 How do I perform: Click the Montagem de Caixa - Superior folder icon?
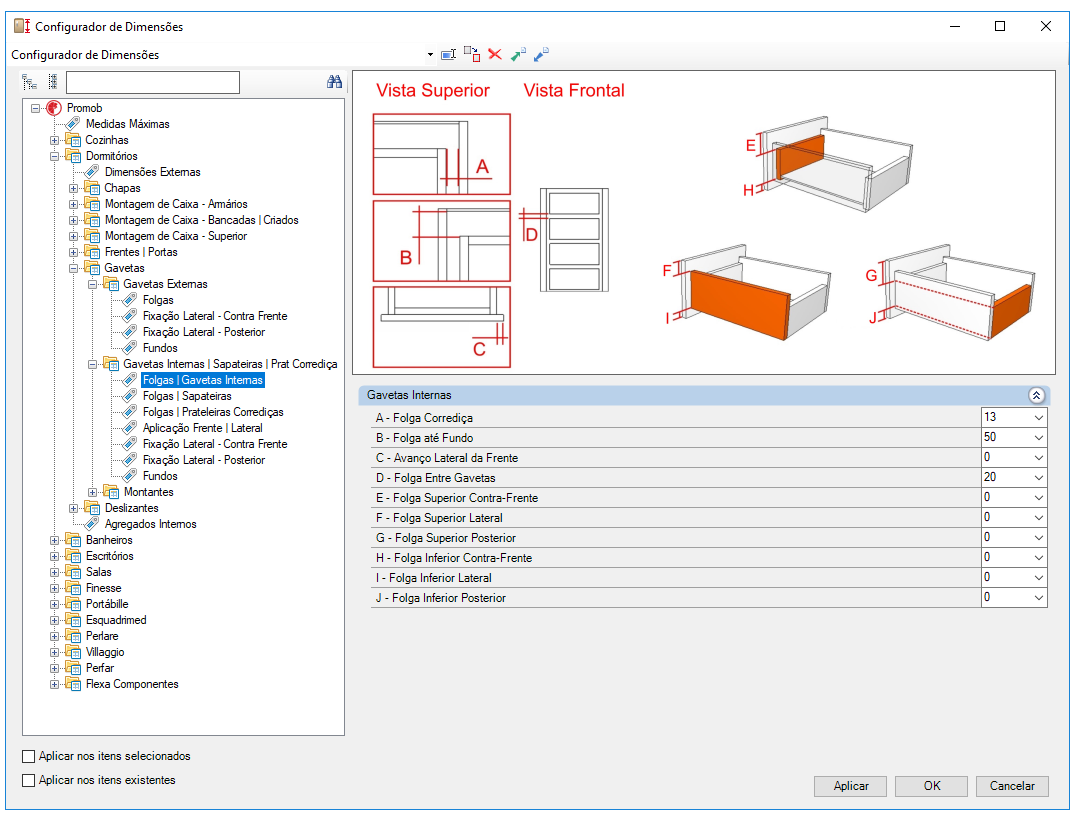pyautogui.click(x=92, y=236)
